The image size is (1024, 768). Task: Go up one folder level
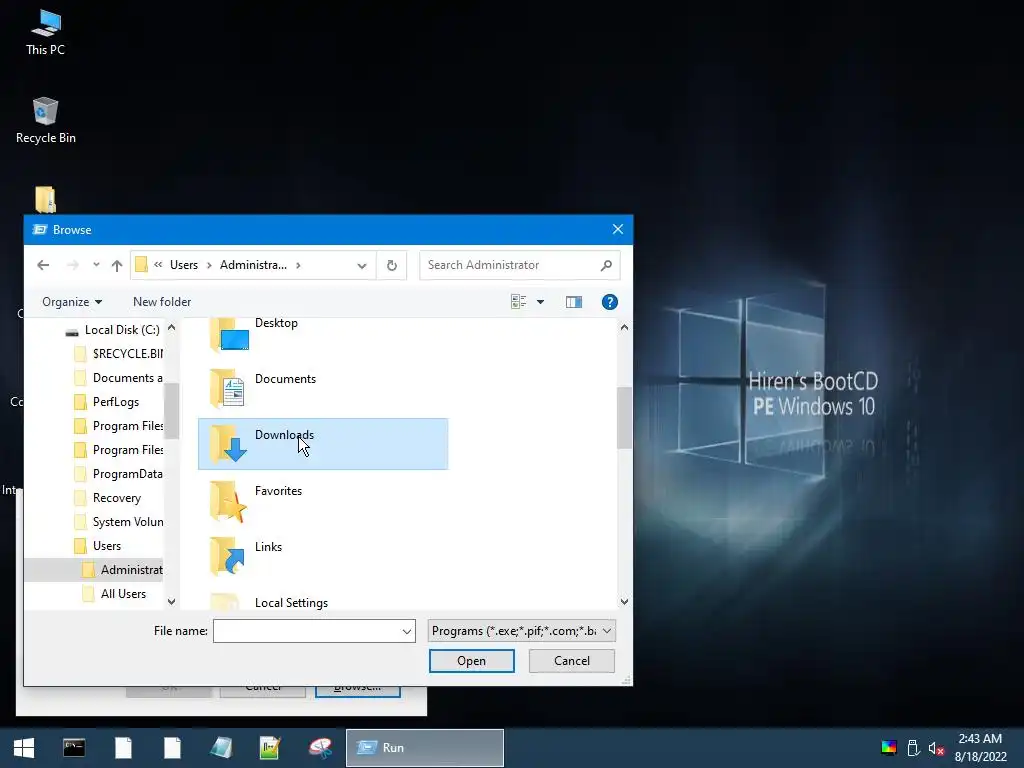click(117, 265)
